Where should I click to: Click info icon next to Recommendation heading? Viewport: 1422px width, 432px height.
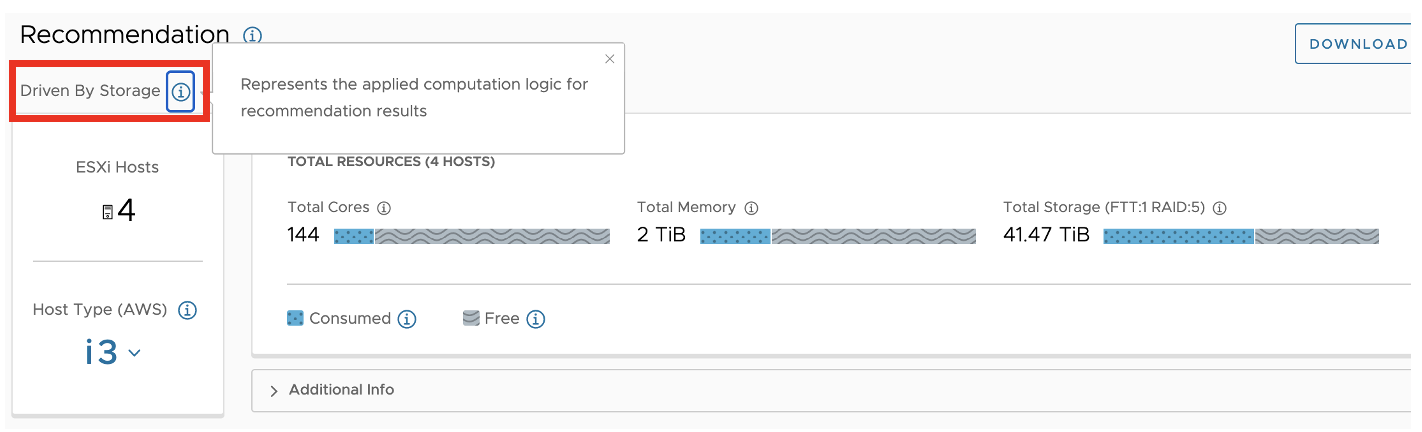coord(253,36)
